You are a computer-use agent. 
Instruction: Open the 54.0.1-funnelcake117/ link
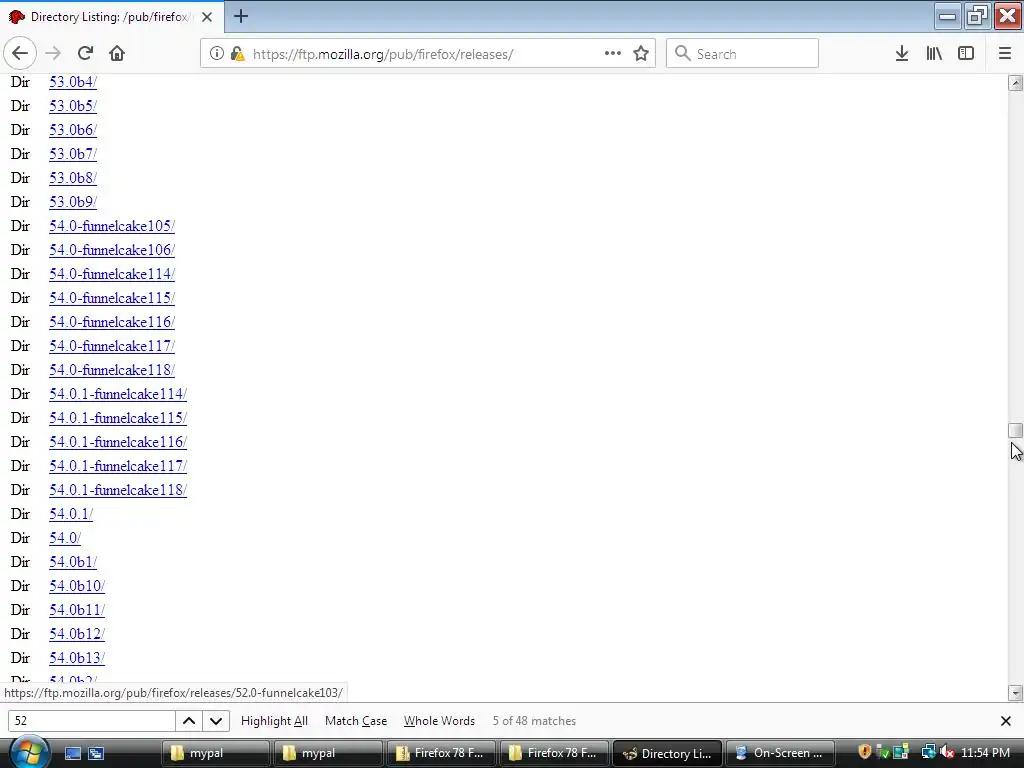(x=118, y=466)
